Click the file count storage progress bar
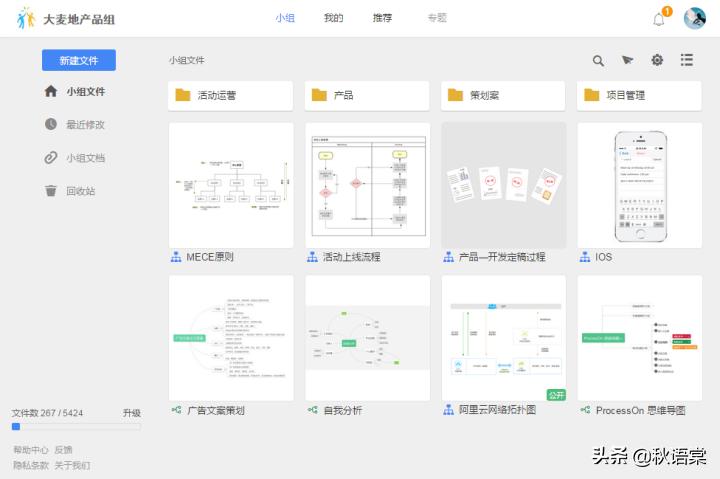This screenshot has width=720, height=479. click(x=76, y=427)
